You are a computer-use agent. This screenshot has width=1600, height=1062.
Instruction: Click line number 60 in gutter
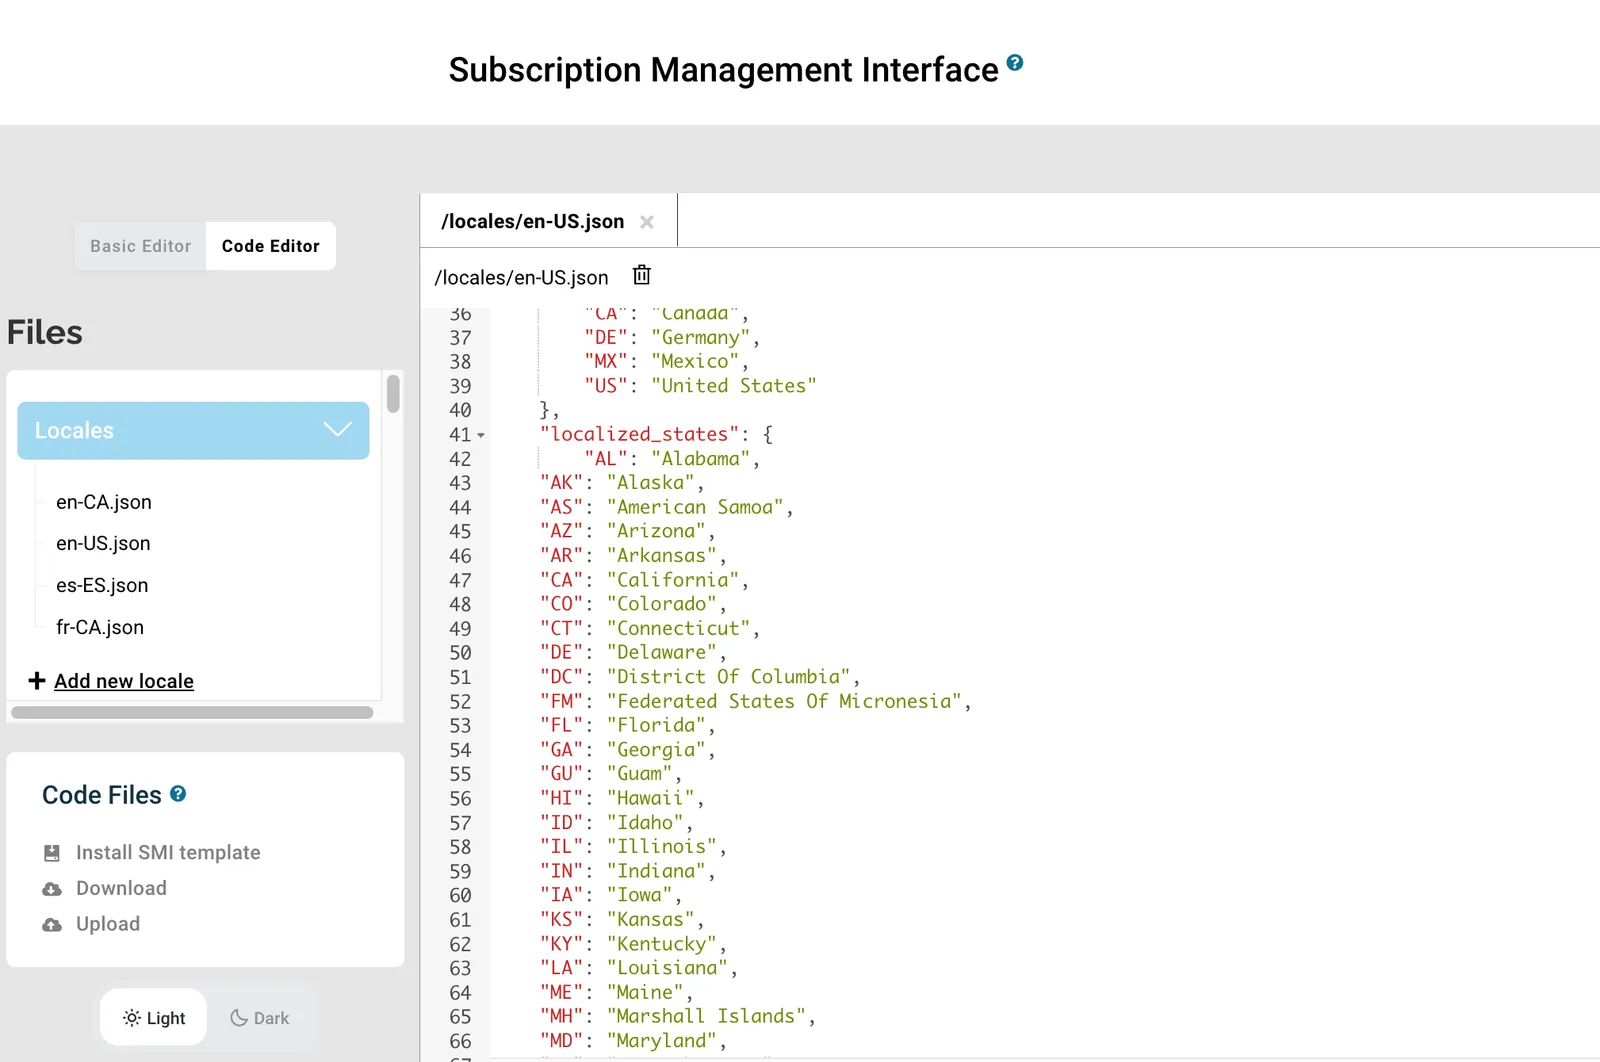460,896
